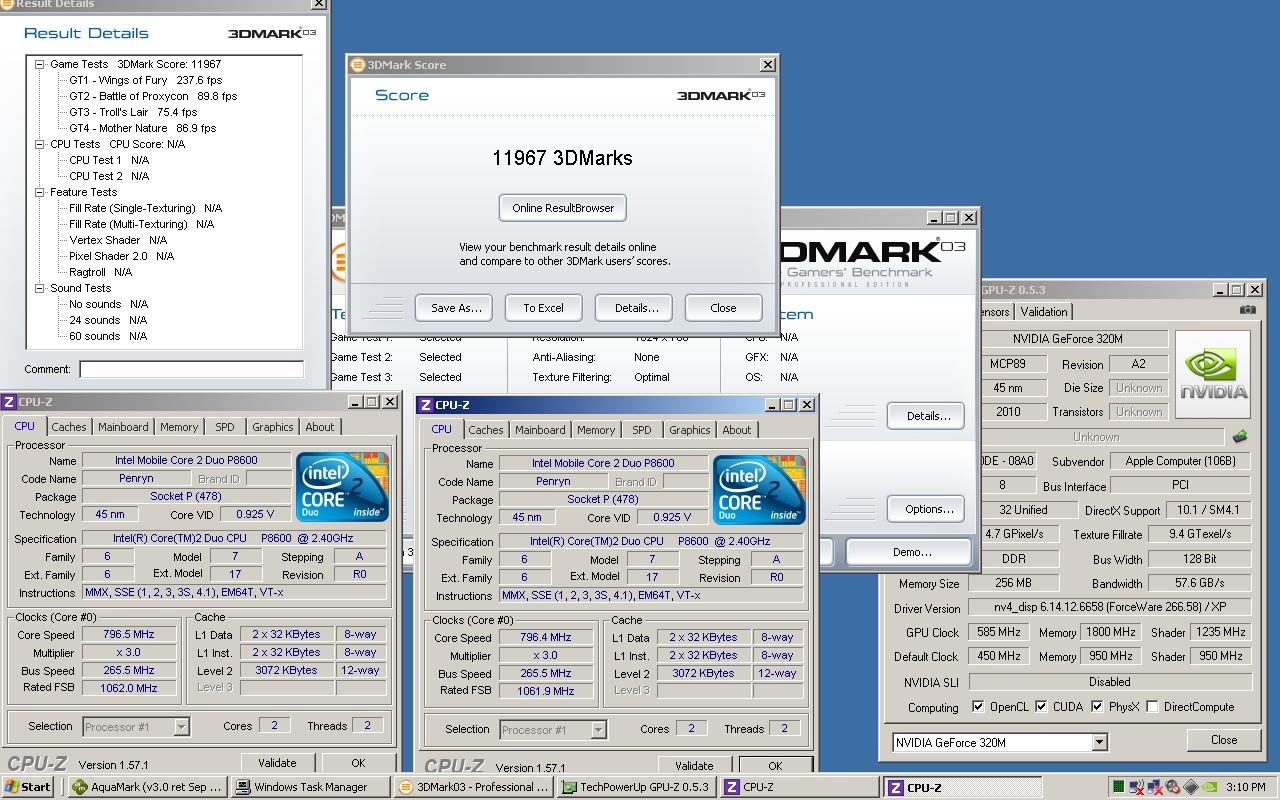Screen dimensions: 1280x800
Task: Collapse the Game Tests tree node
Action: (x=40, y=64)
